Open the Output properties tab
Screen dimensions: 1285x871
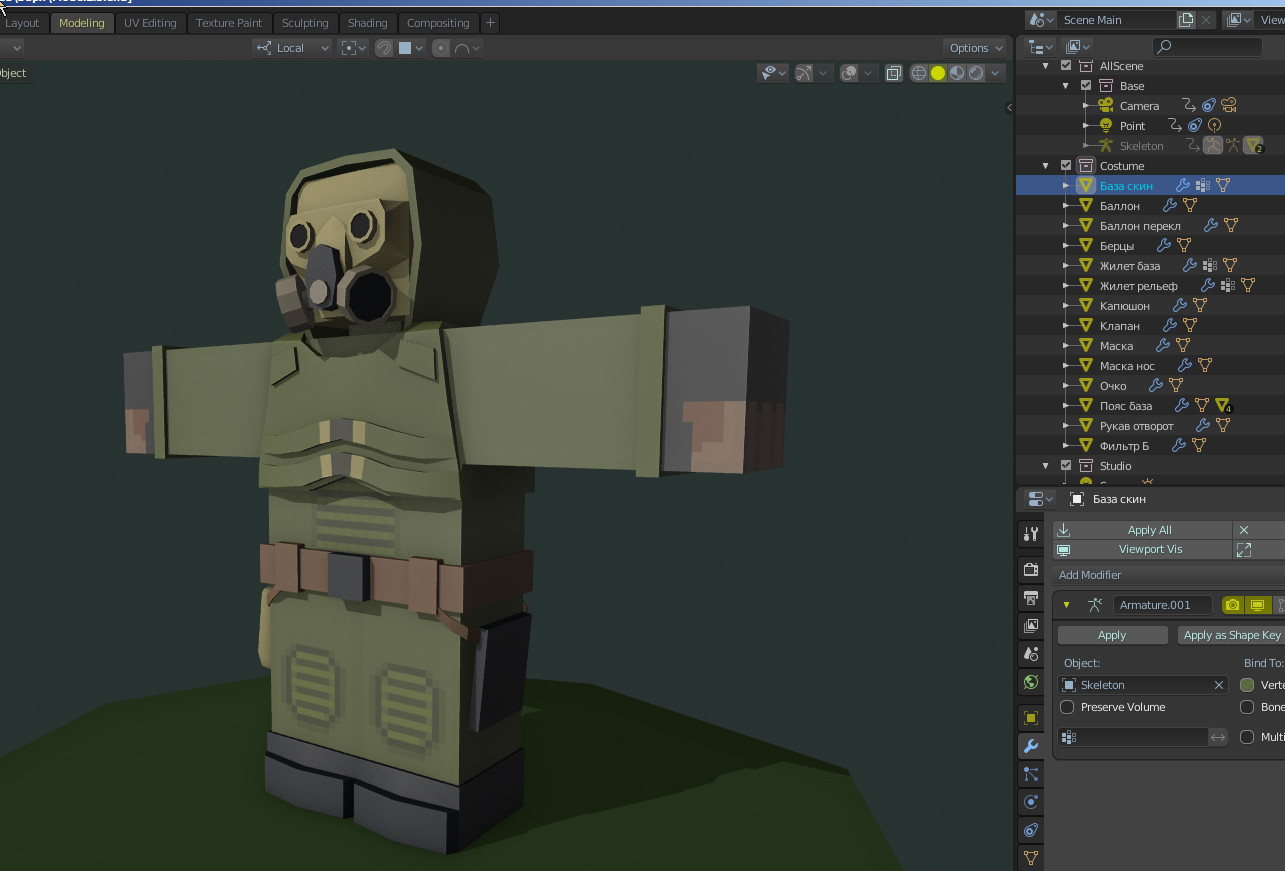coord(1031,598)
